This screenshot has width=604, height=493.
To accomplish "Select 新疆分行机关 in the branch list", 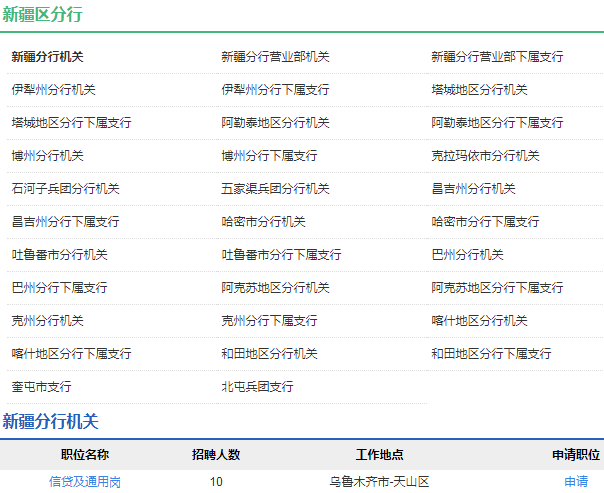I will click(x=47, y=57).
